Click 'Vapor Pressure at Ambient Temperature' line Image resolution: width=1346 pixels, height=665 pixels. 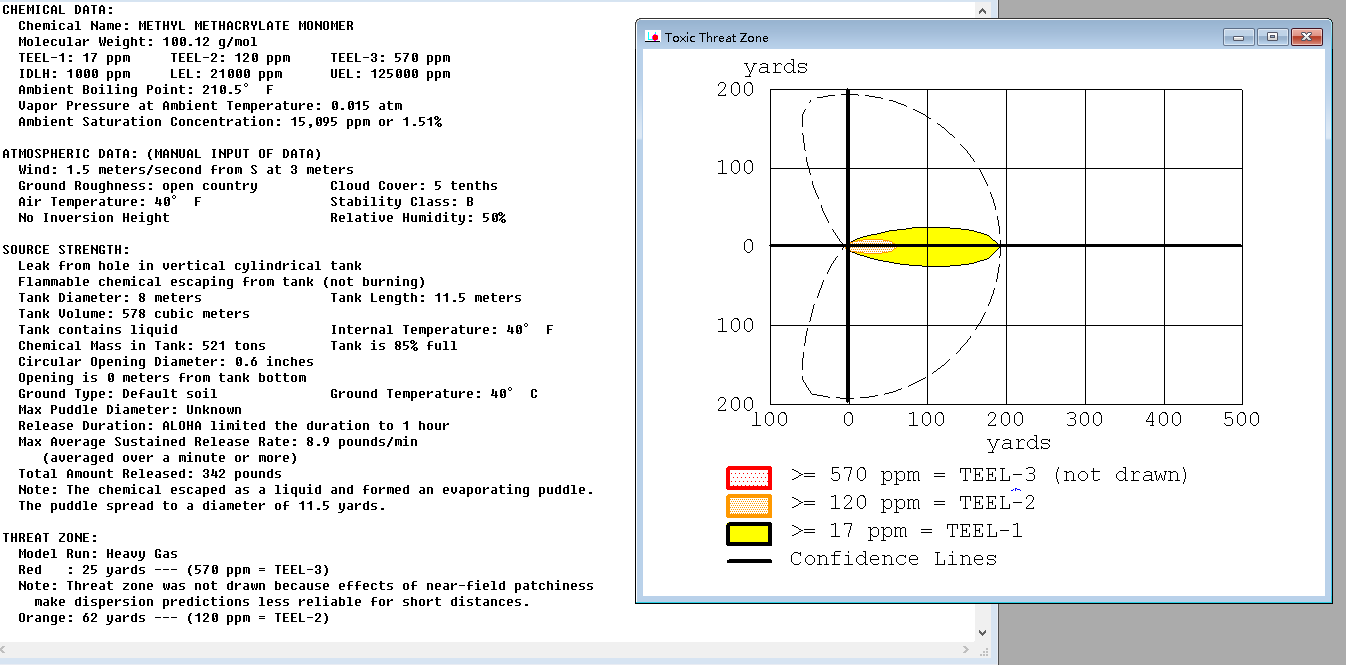coord(210,106)
